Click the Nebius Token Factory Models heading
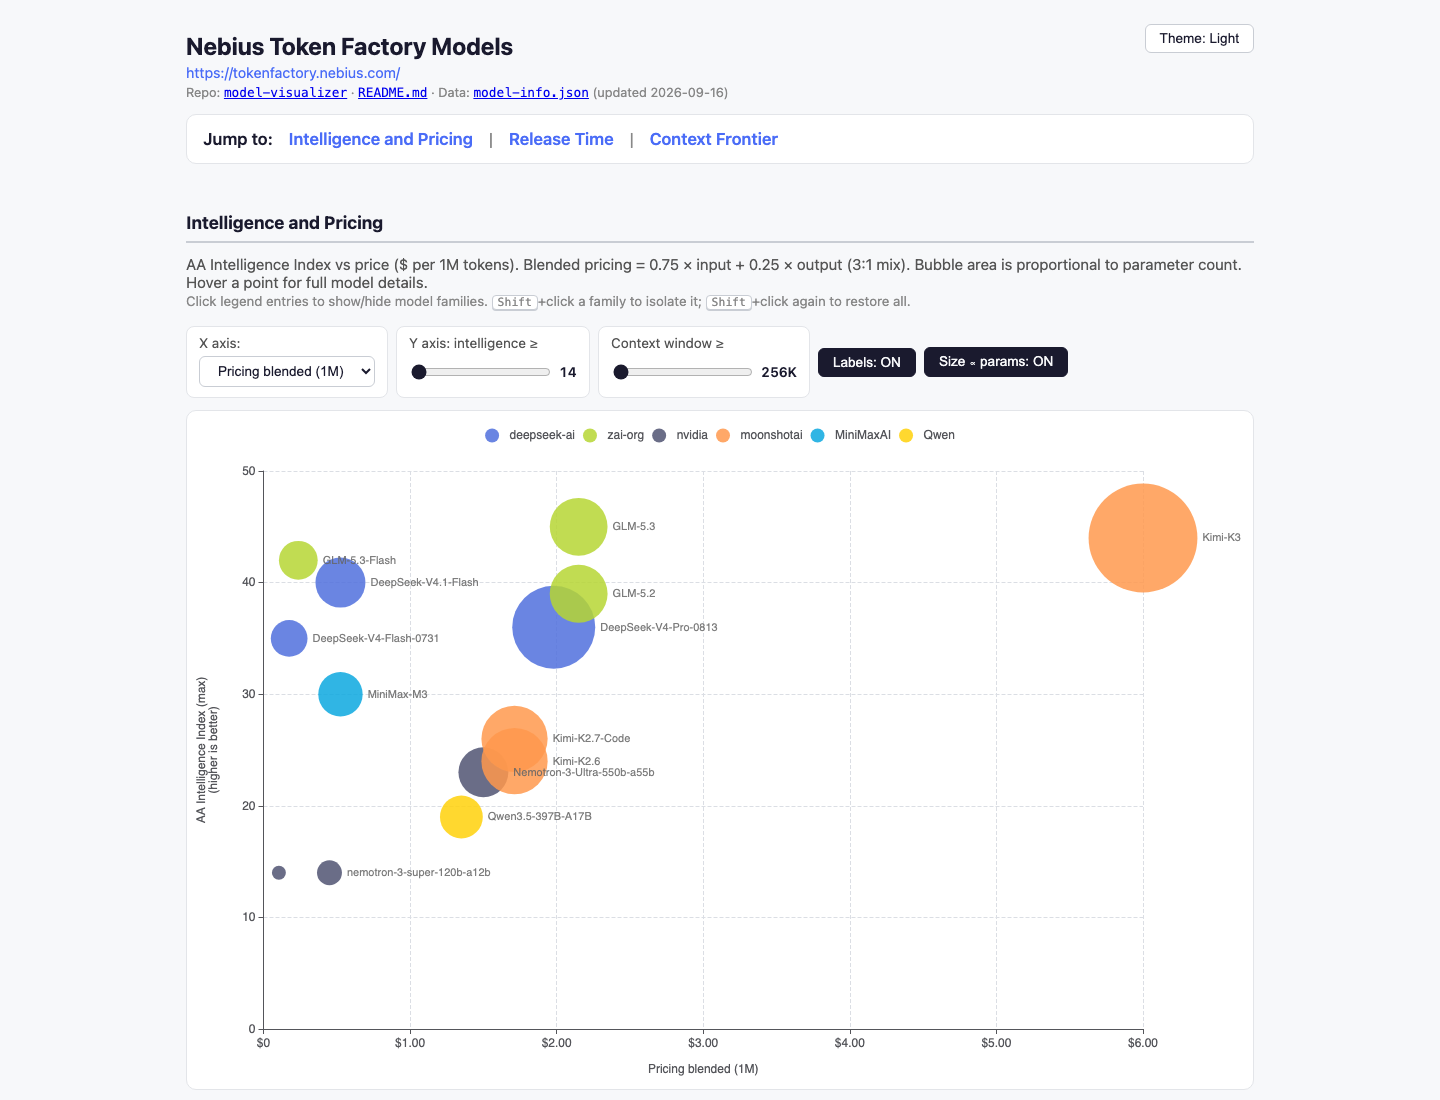The image size is (1440, 1100). 349,47
